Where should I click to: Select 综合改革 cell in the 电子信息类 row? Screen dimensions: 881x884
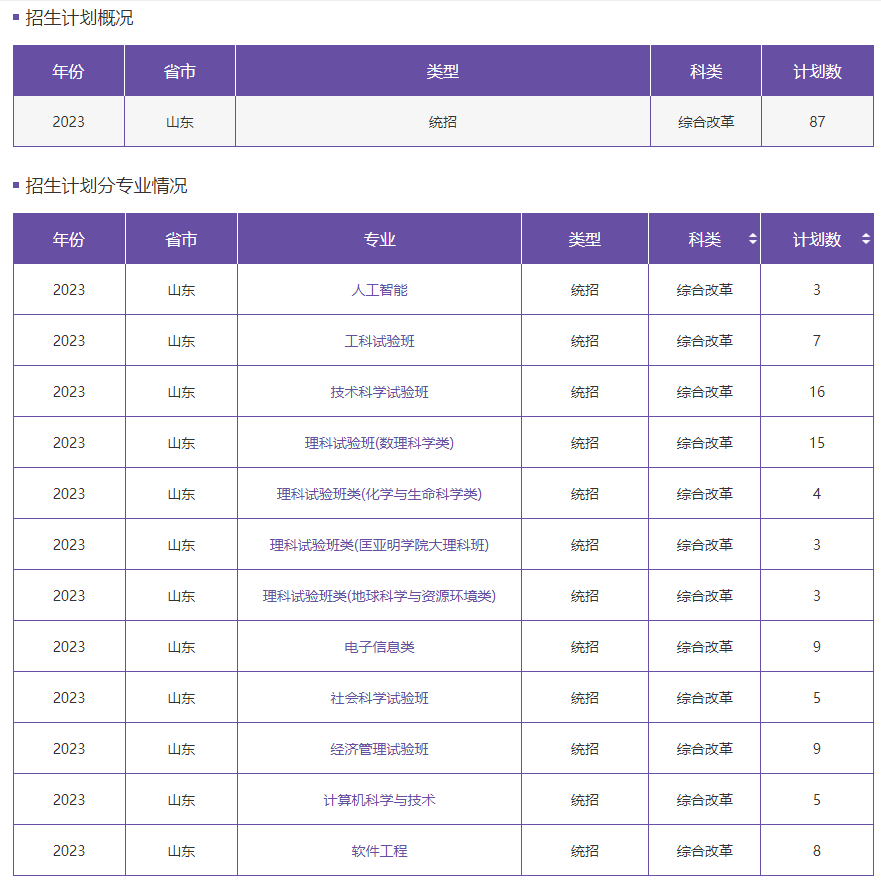click(x=705, y=647)
